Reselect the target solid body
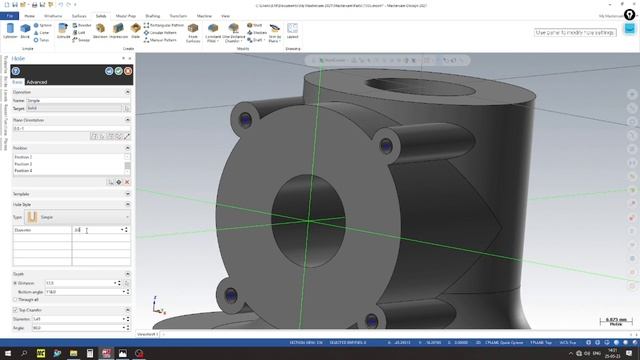This screenshot has height=360, width=640. coord(127,108)
